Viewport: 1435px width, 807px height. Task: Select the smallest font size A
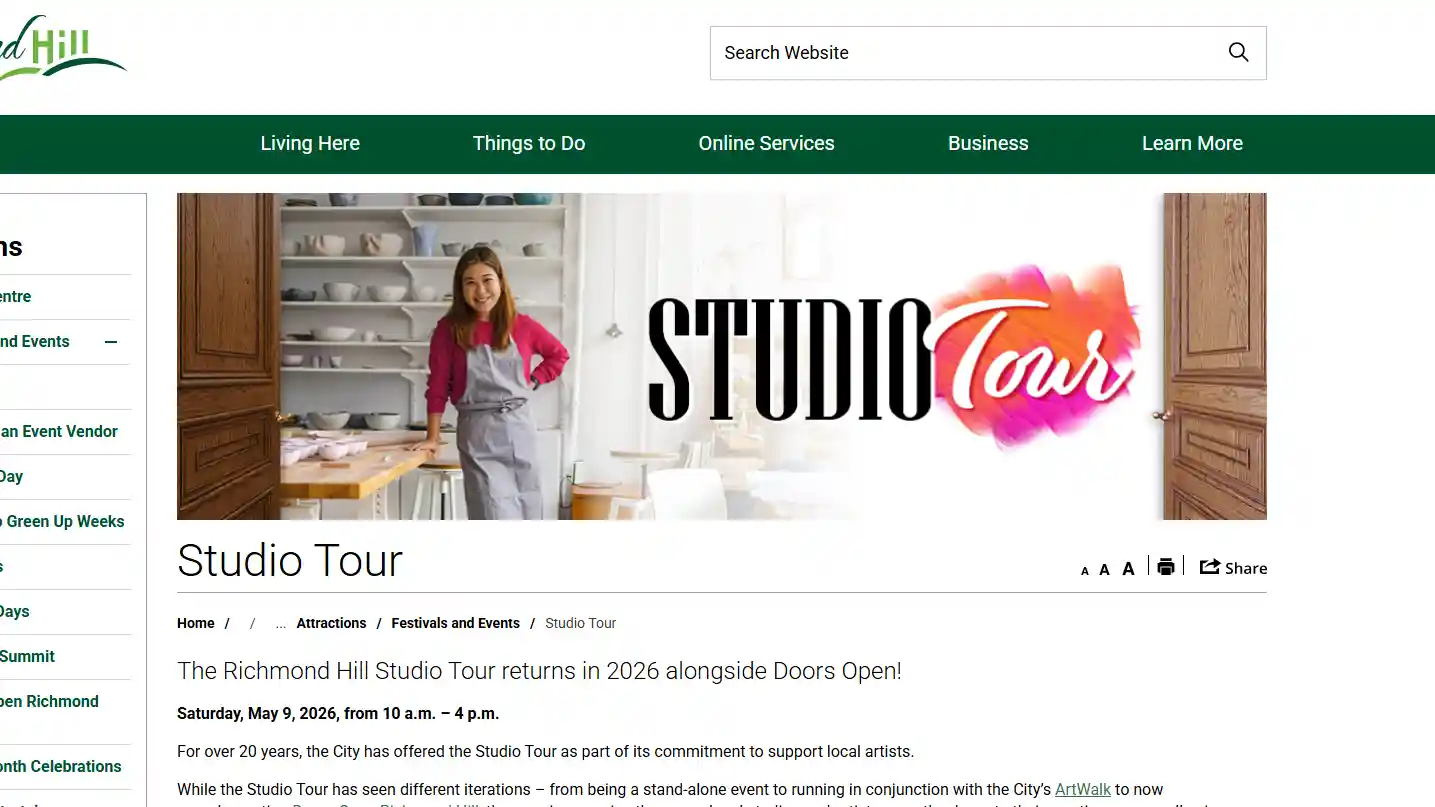(x=1084, y=569)
